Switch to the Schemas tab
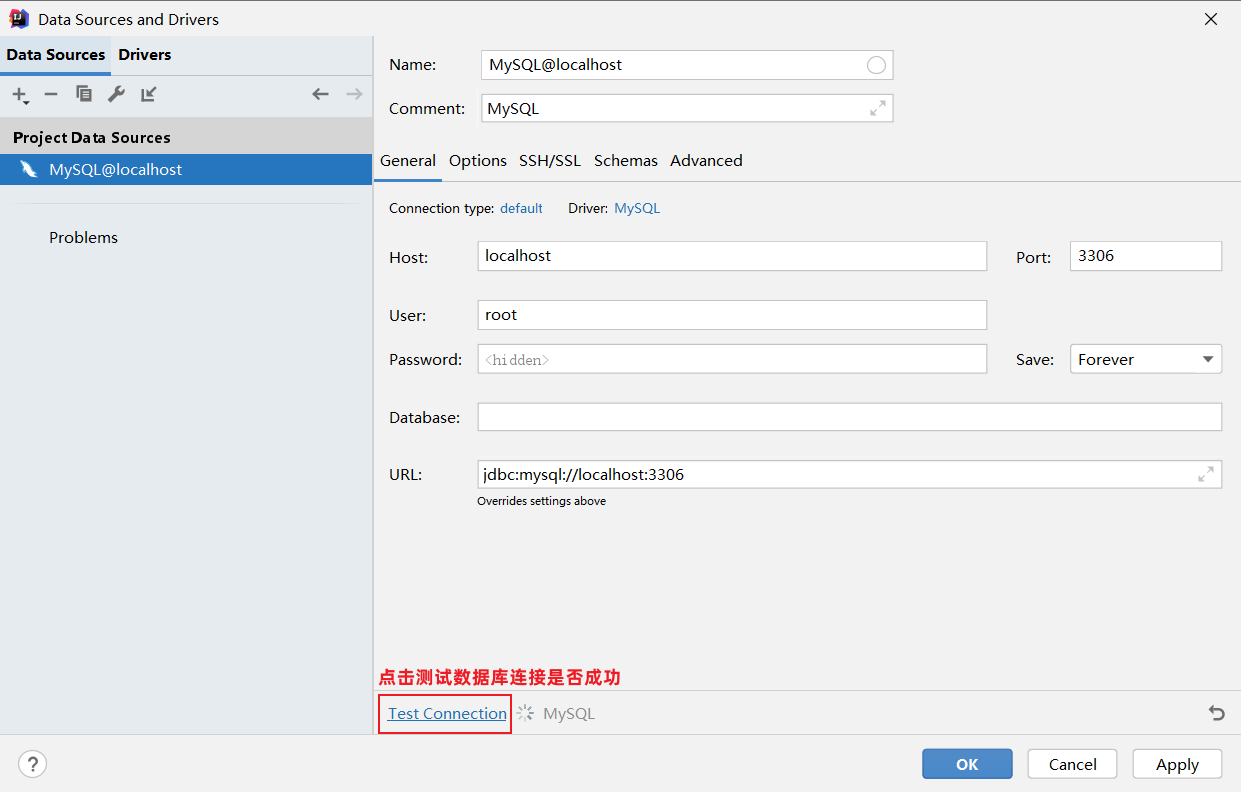This screenshot has height=792, width=1241. [x=625, y=161]
